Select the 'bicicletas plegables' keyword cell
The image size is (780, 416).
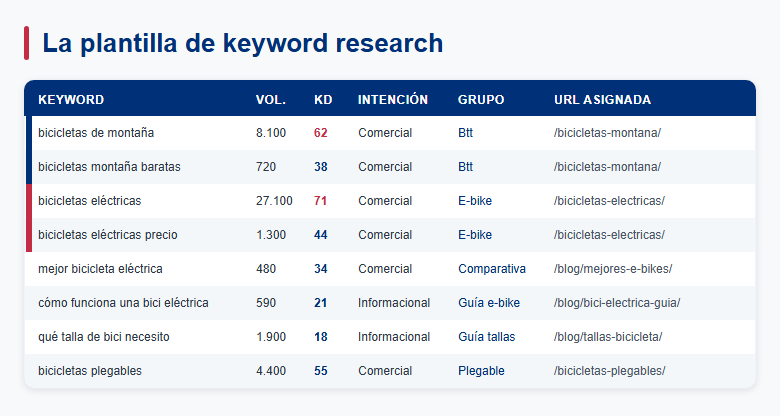(90, 371)
